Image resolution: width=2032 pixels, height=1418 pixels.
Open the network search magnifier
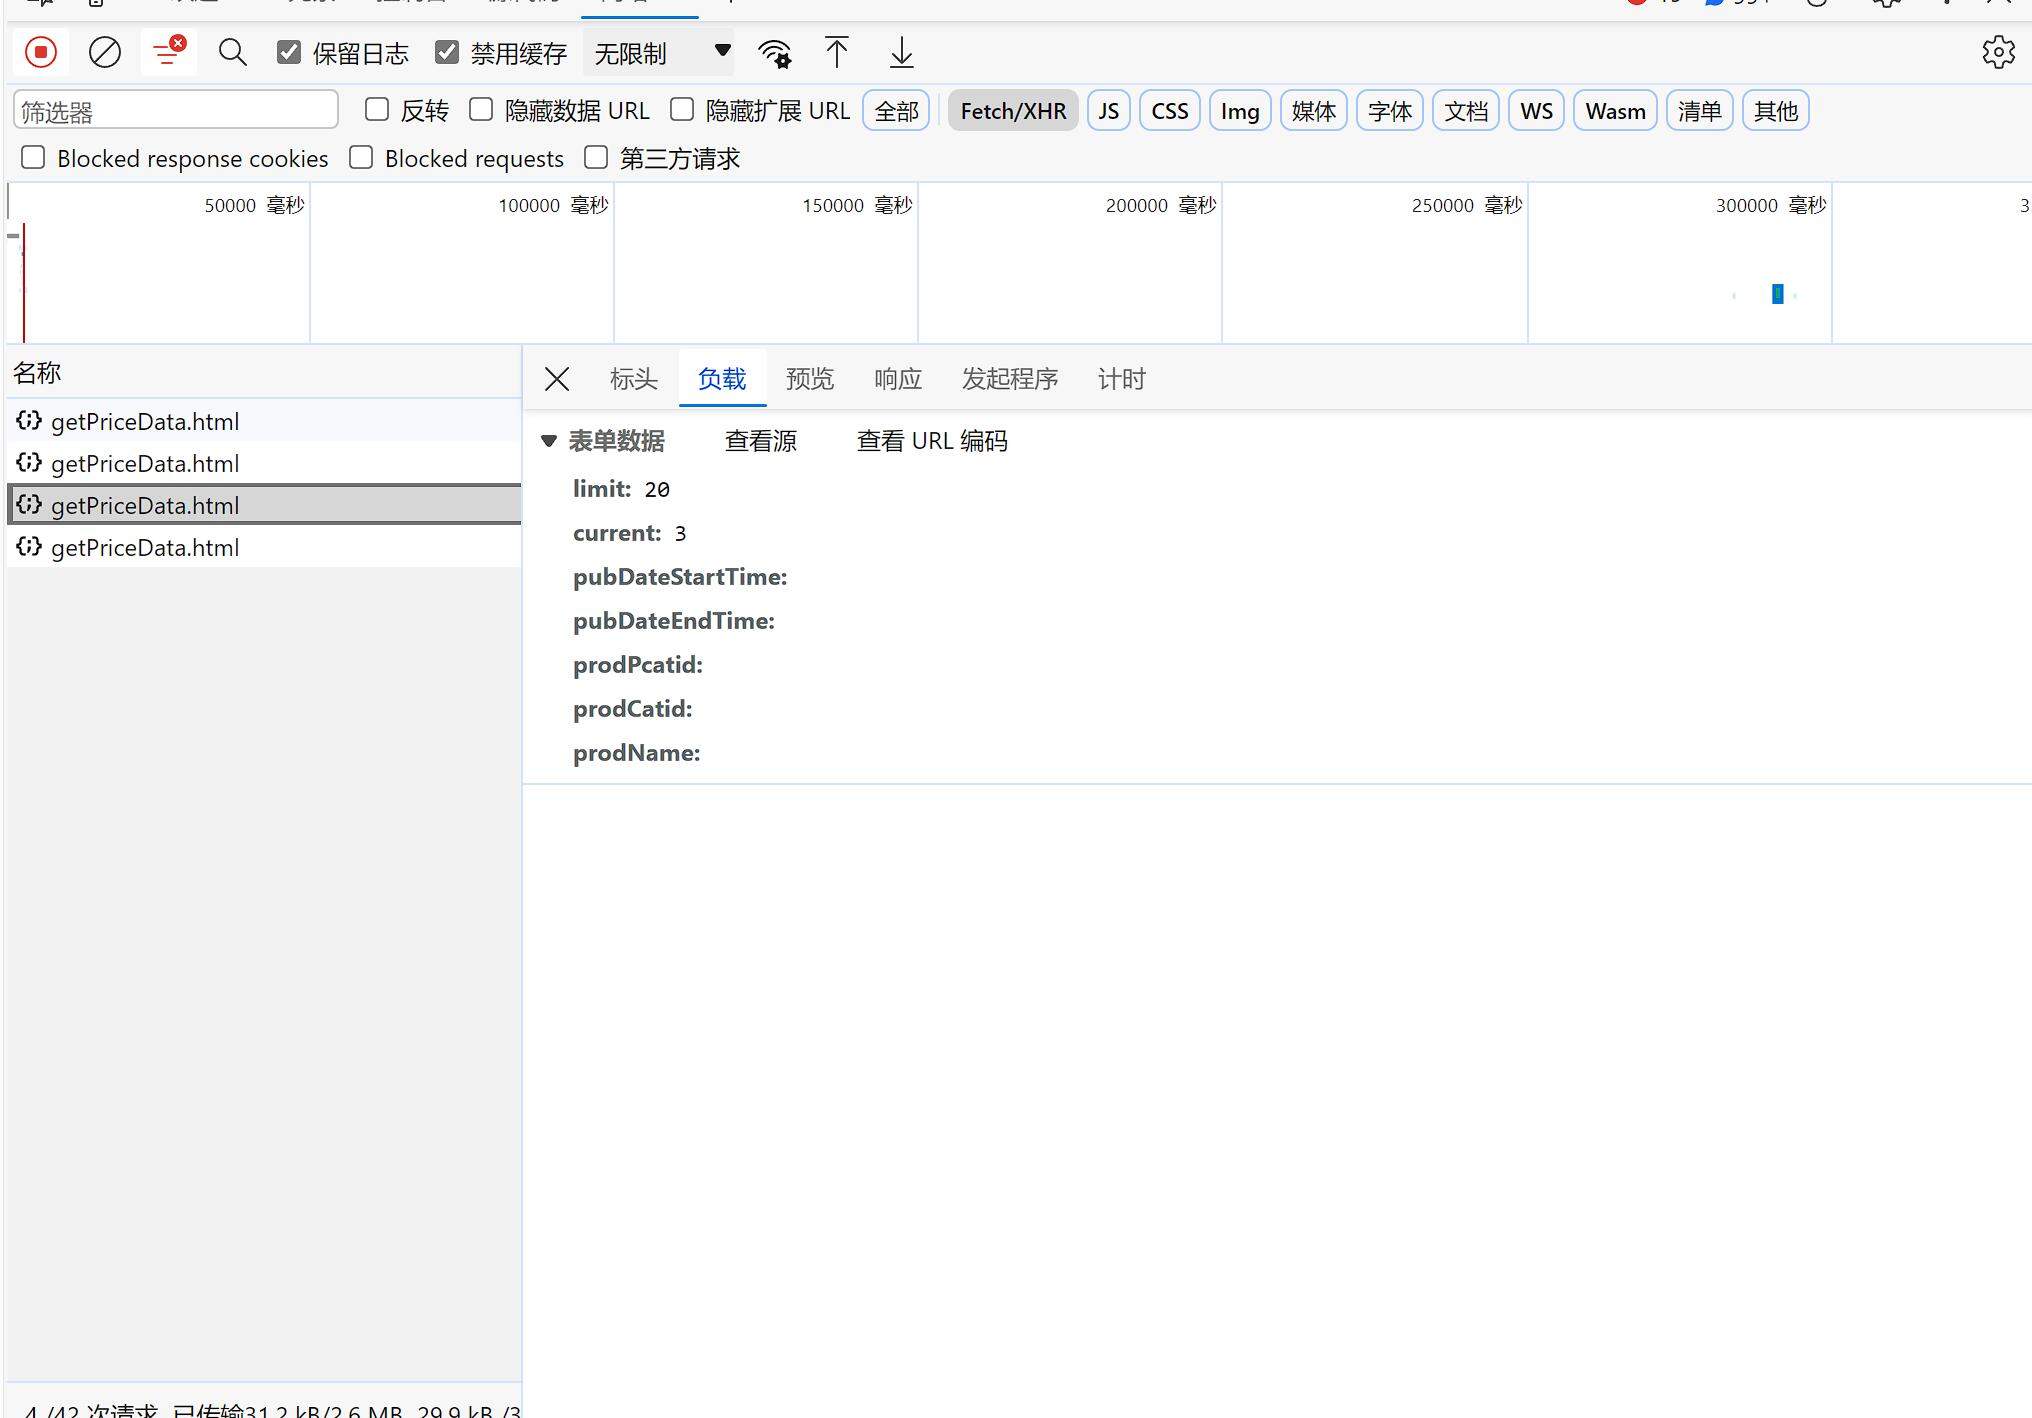(x=232, y=53)
